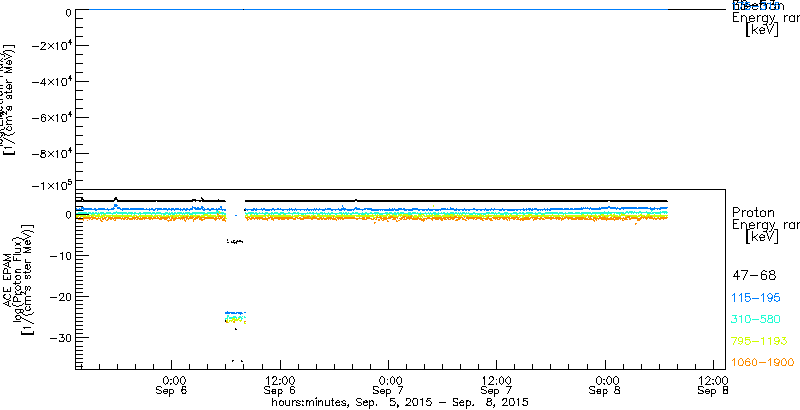Select the -8×10⁴ y-axis tick label
800x410 pixels.
(x=51, y=153)
